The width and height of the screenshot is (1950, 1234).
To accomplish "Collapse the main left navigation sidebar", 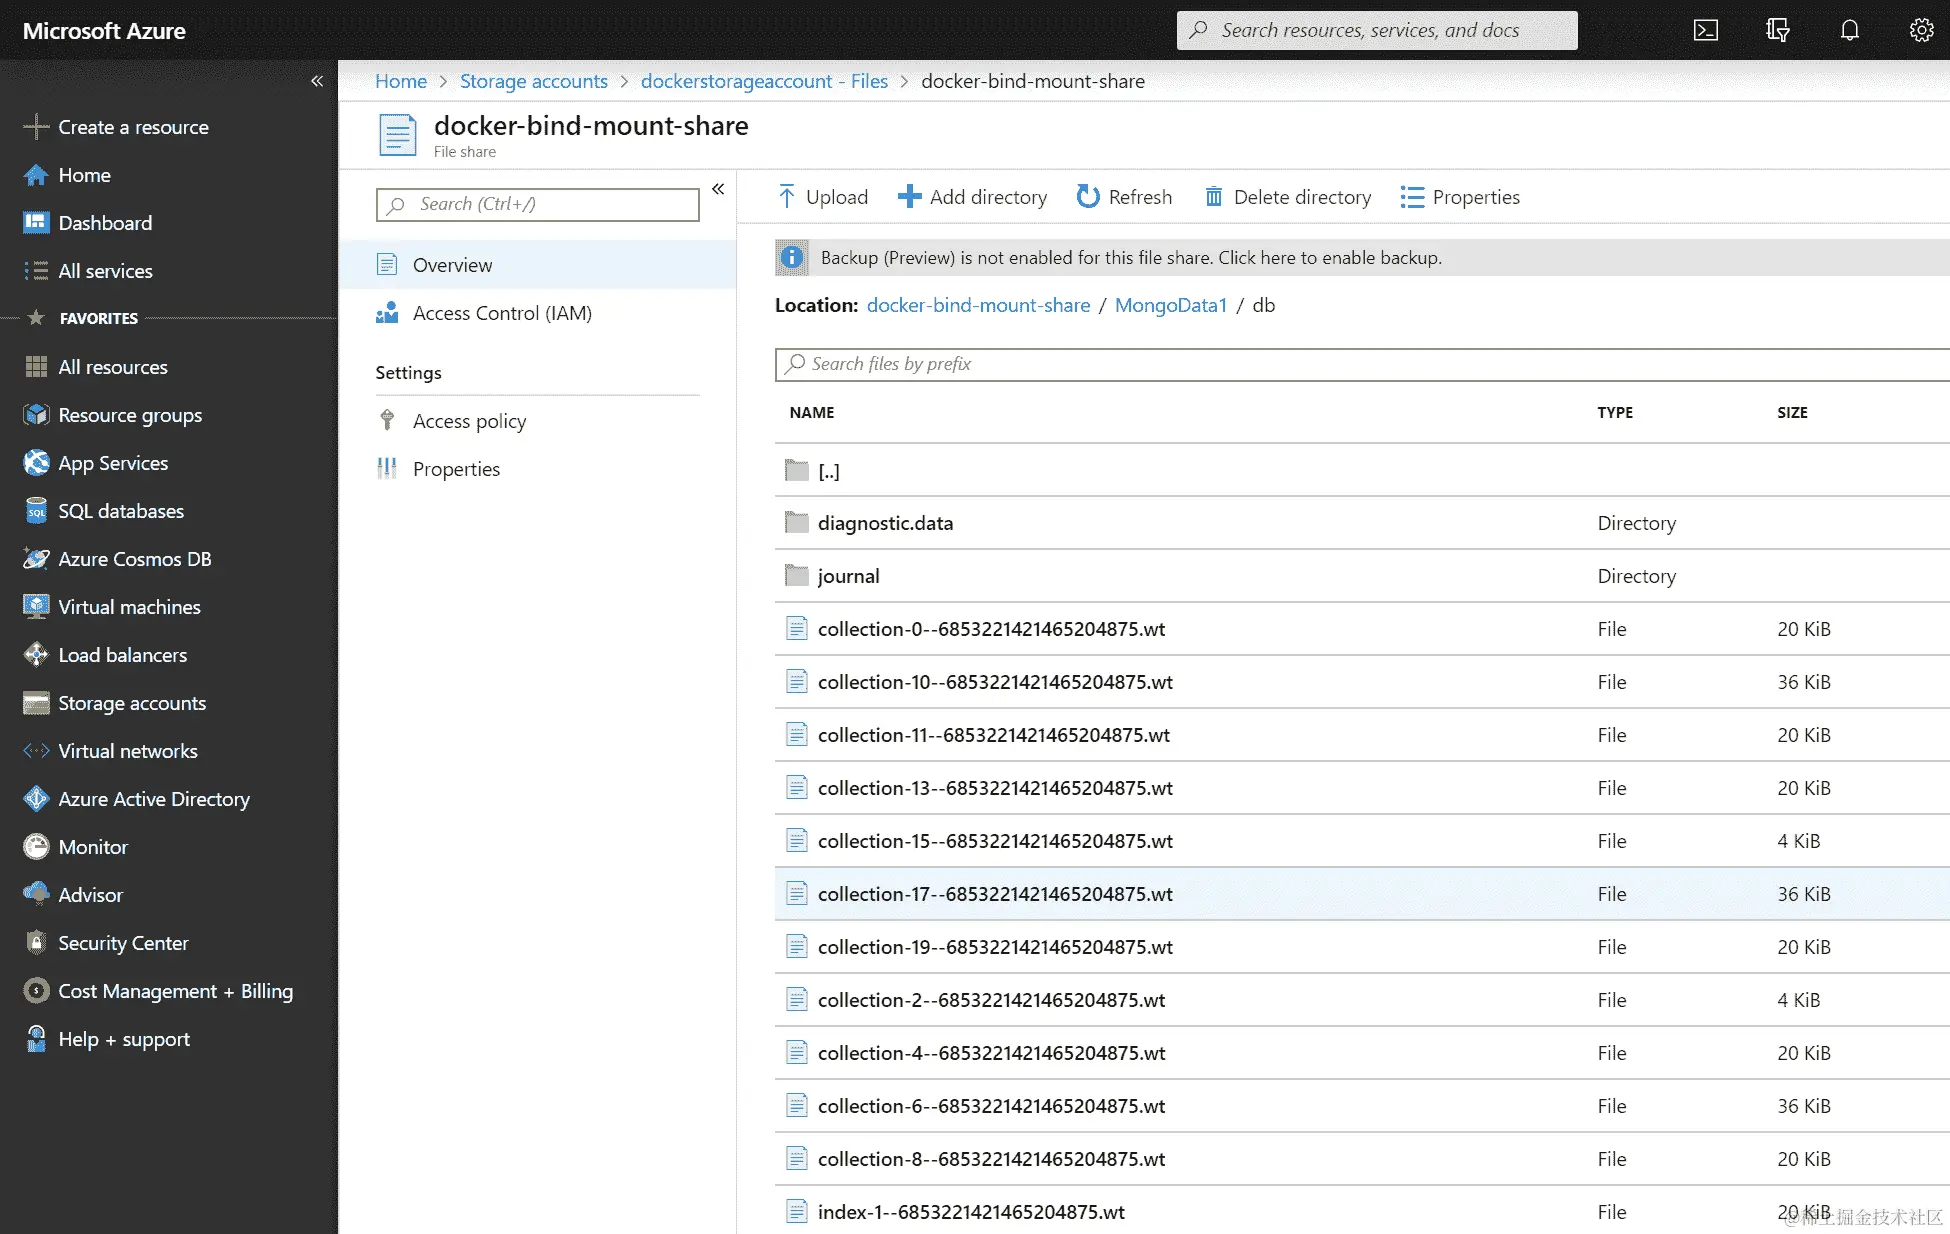I will (x=317, y=81).
